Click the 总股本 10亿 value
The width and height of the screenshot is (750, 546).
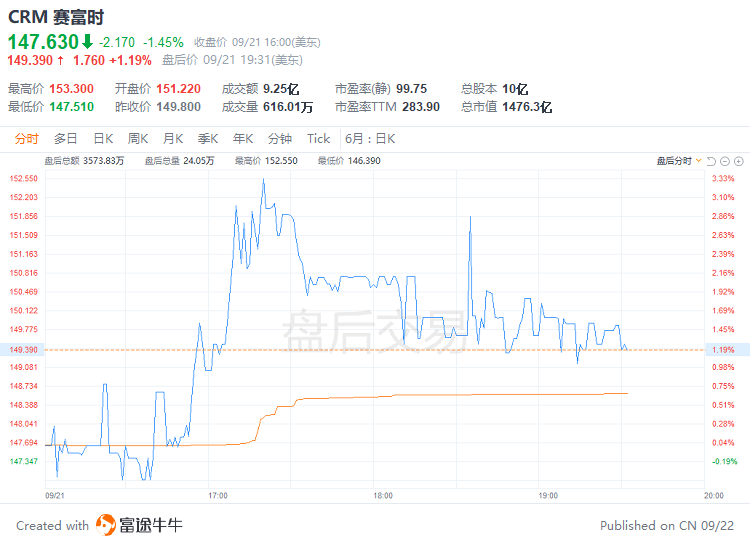click(x=515, y=88)
